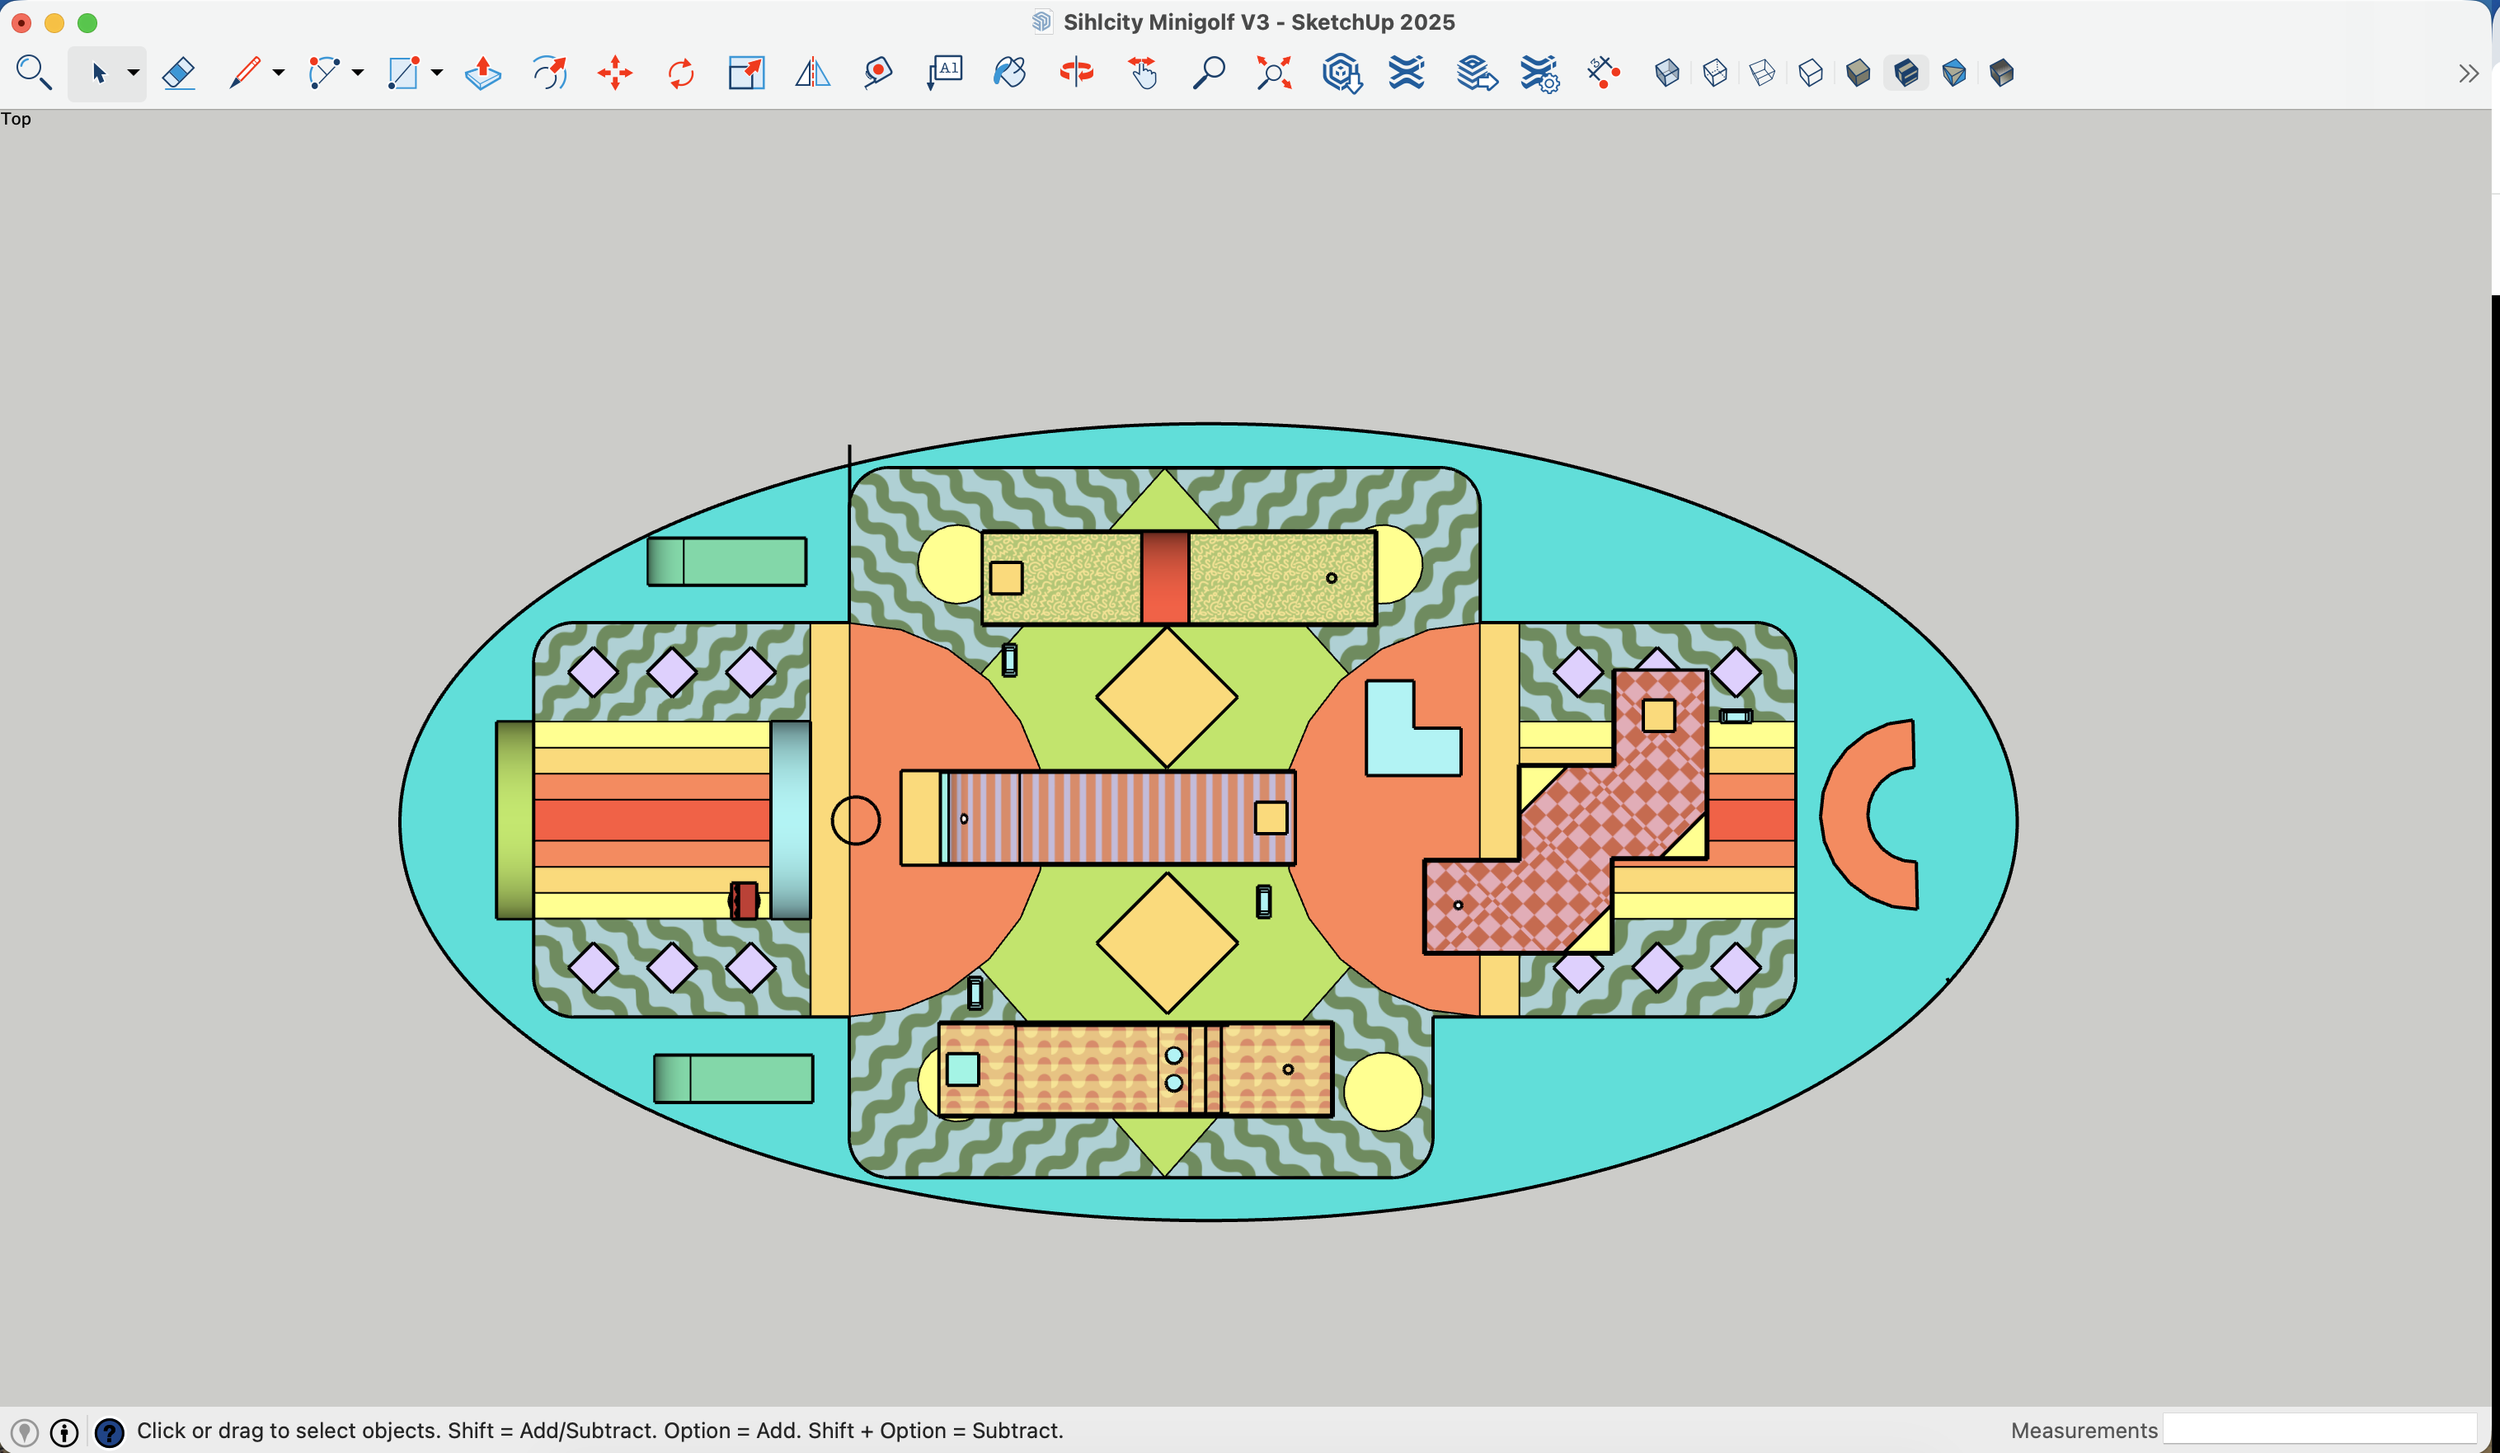The height and width of the screenshot is (1453, 2500).
Task: Select the Rotate tool
Action: (x=681, y=73)
